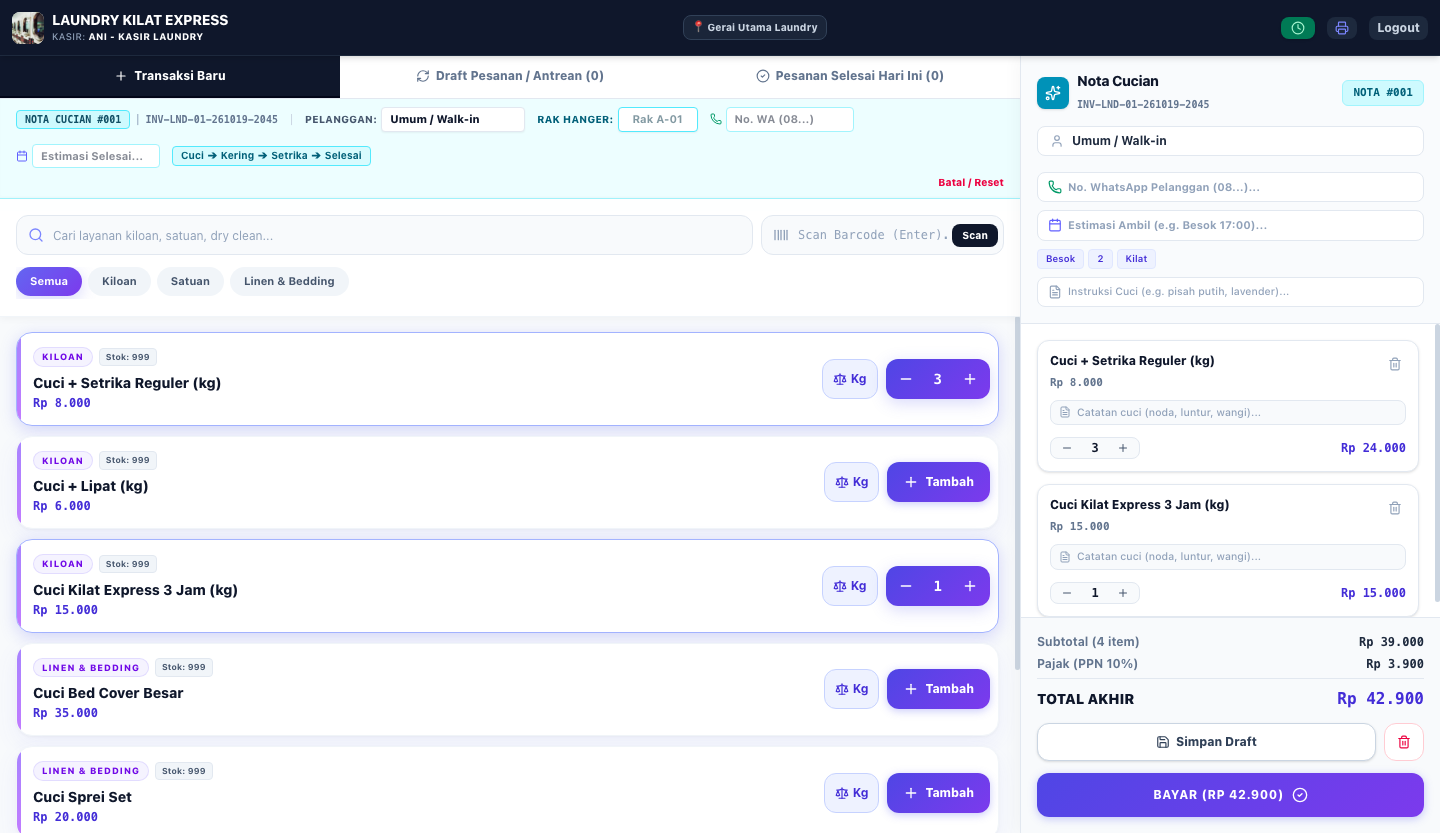The image size is (1440, 833).
Task: Click the red clear-cart trash button
Action: (x=1404, y=742)
